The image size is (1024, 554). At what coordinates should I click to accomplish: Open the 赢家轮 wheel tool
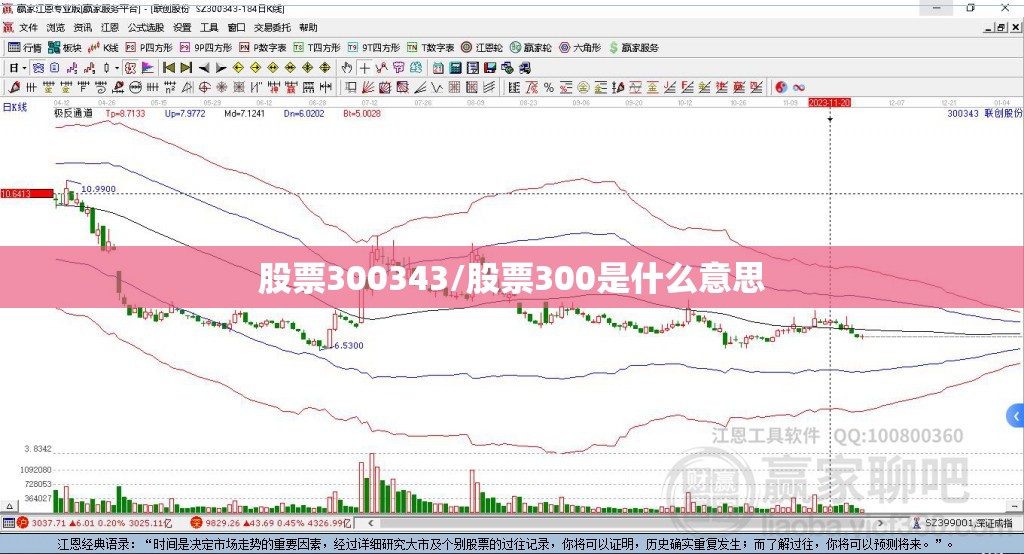530,48
